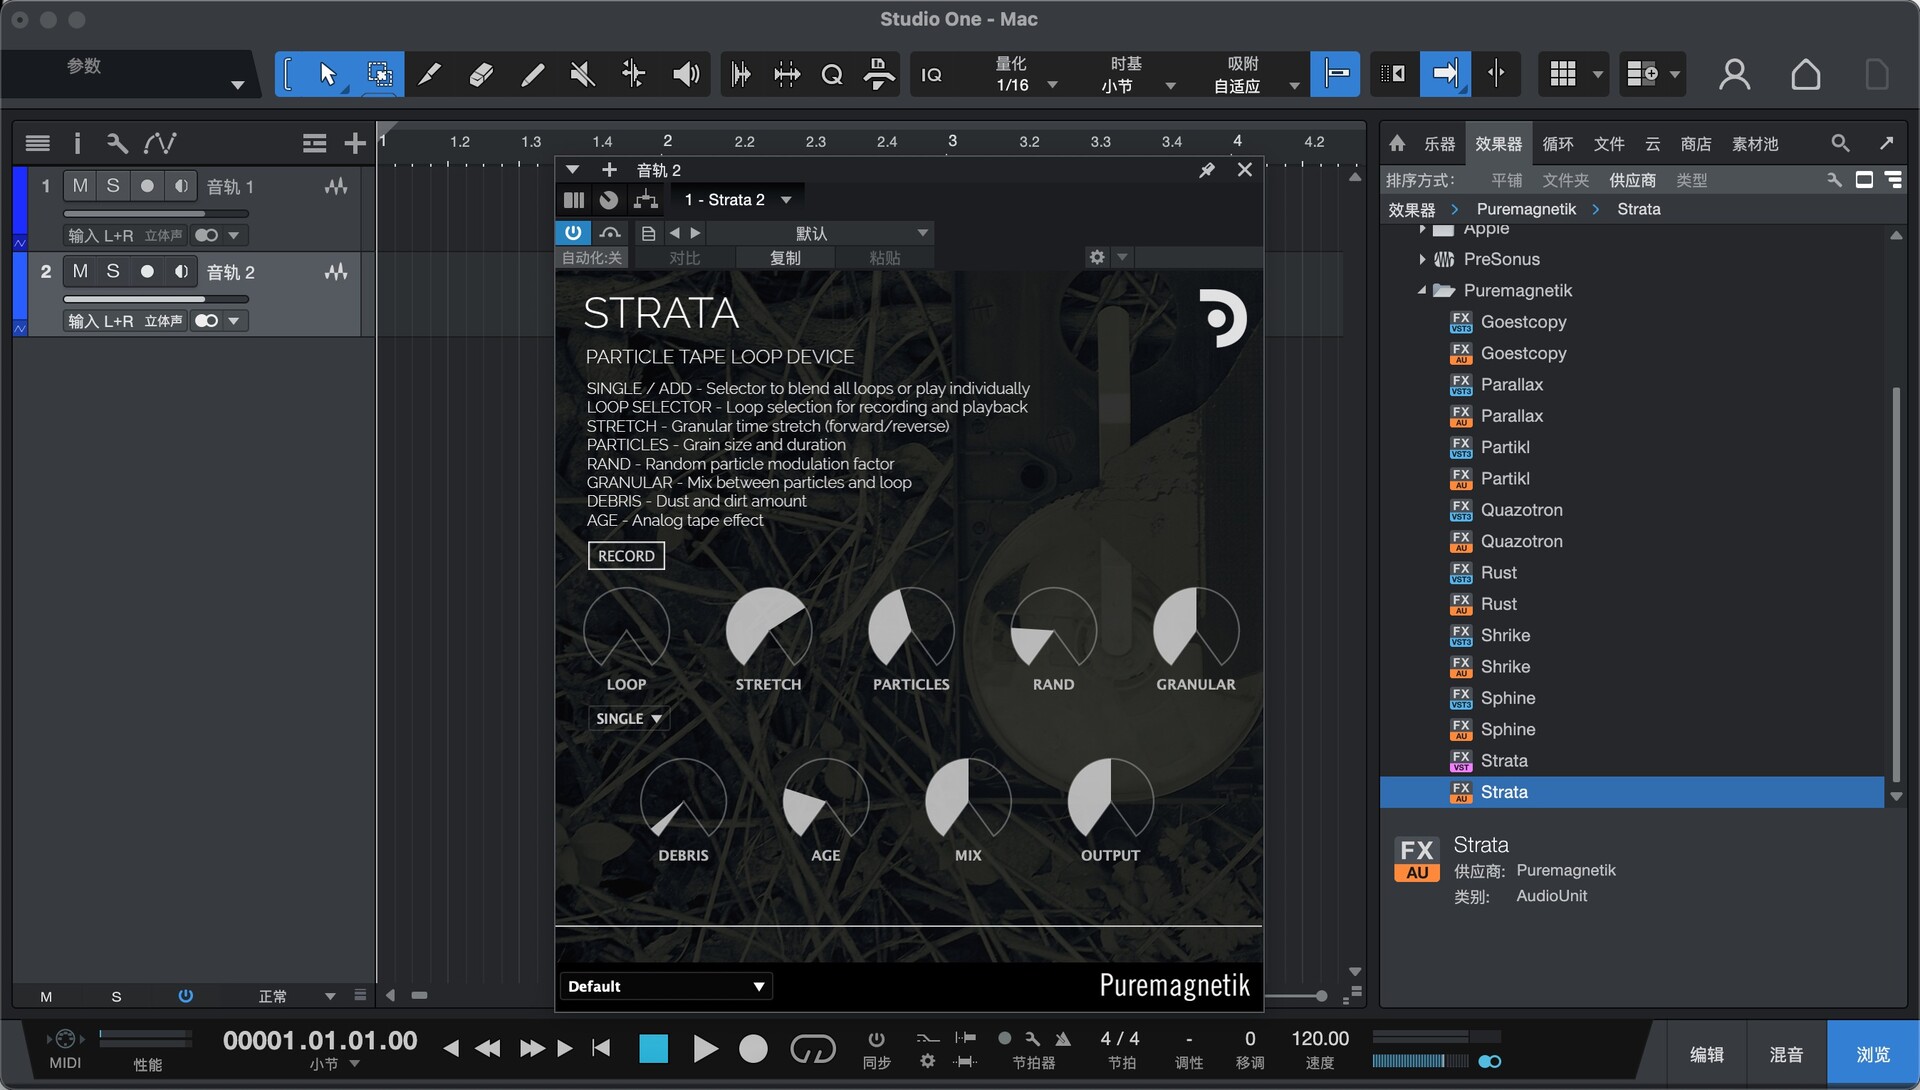Collapse the Puremagnetik folder

tap(1422, 290)
